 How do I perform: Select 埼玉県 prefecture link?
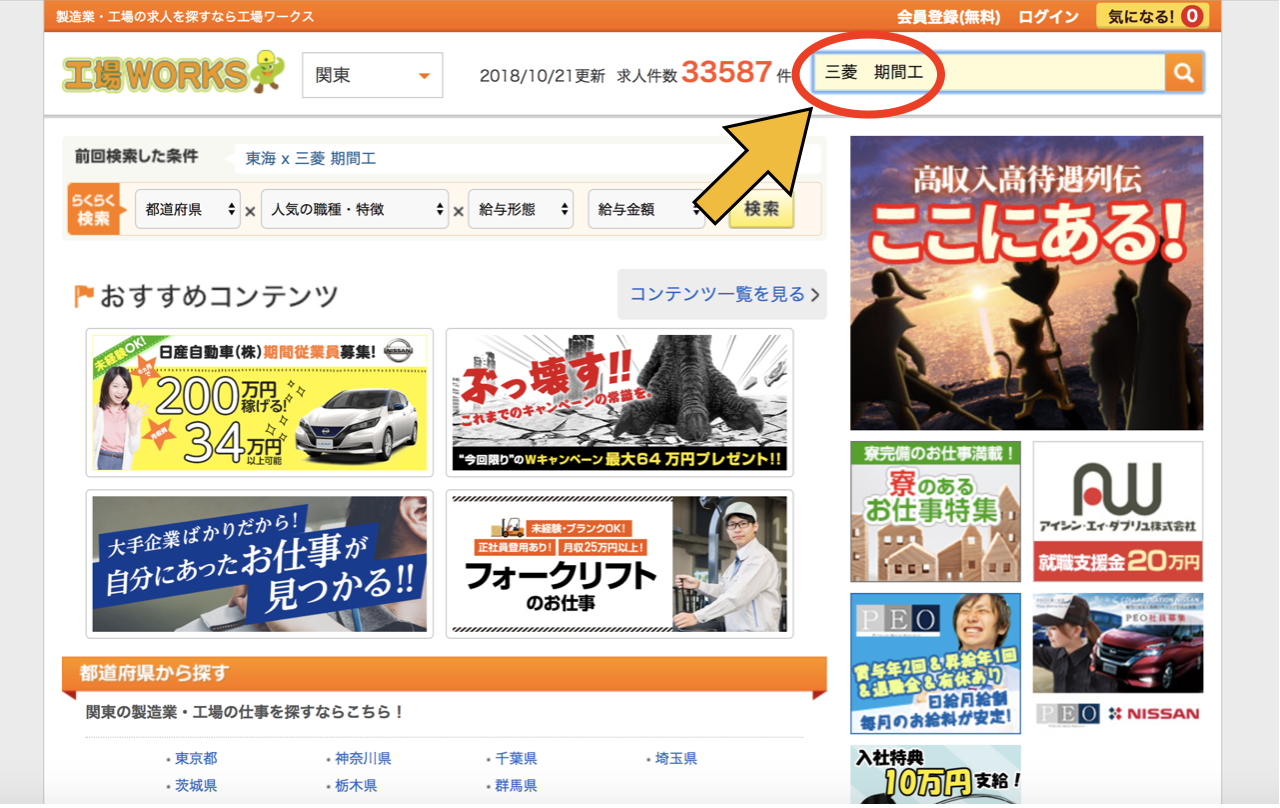[x=676, y=759]
